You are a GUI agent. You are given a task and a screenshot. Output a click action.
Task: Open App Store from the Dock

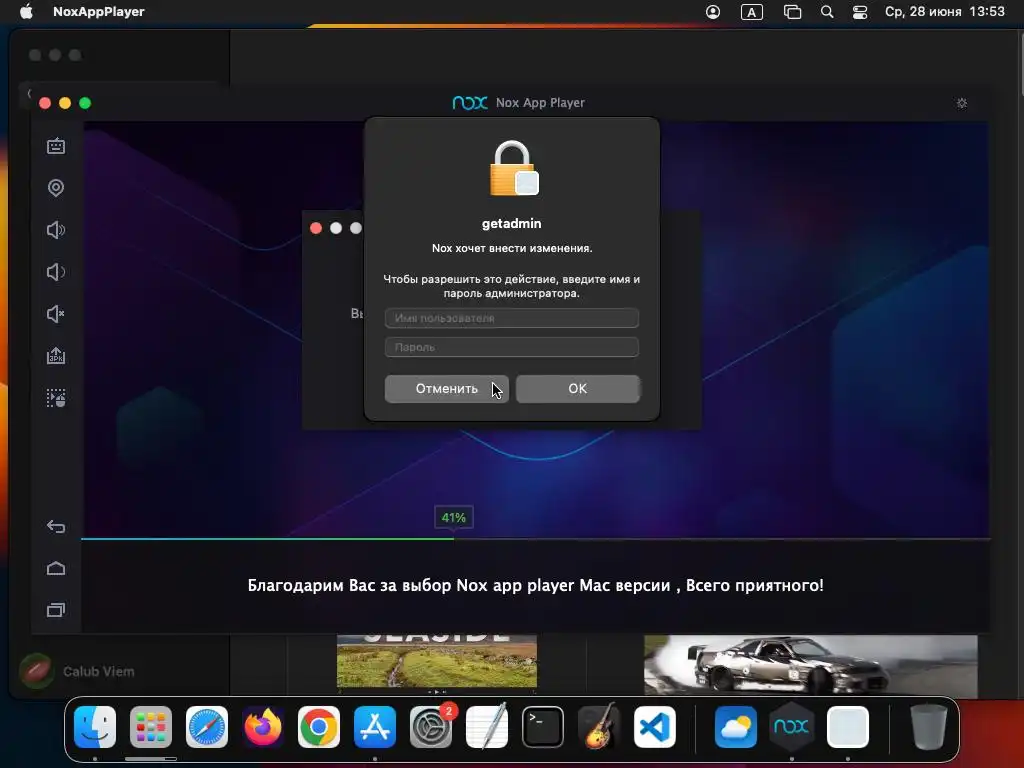tap(375, 727)
